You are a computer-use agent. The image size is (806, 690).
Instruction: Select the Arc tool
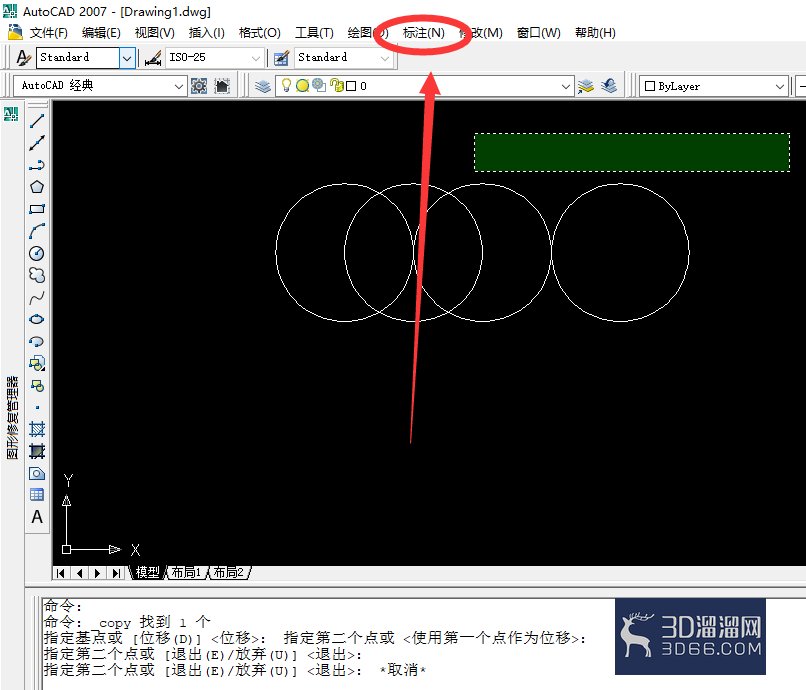[x=37, y=231]
